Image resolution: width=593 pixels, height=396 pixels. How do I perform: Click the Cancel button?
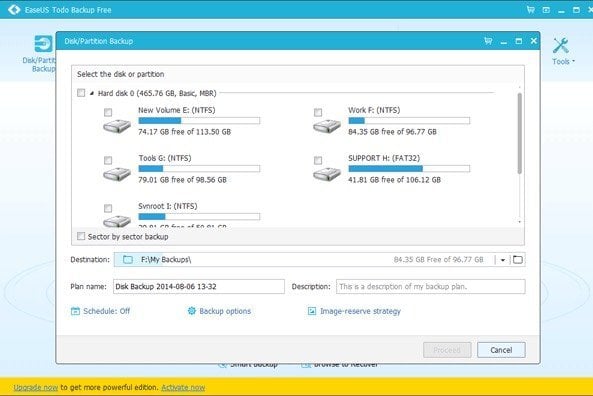coord(501,350)
